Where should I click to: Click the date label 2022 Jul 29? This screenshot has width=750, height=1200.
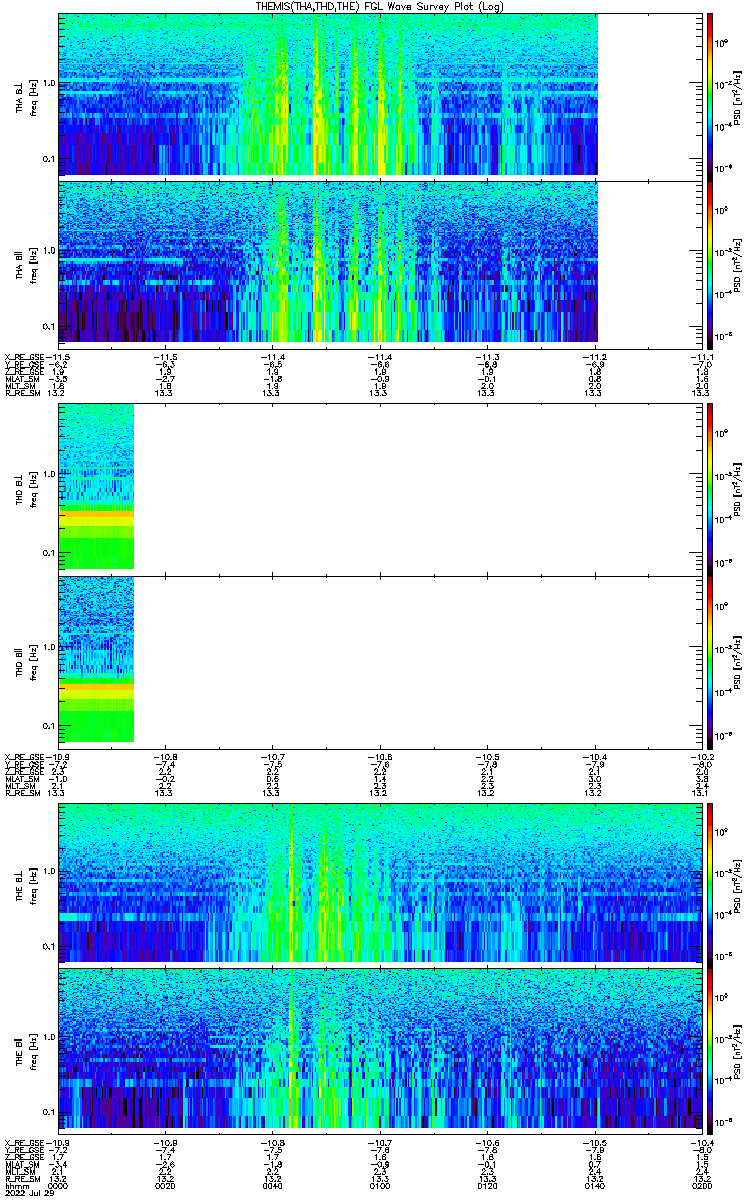pos(29,1193)
